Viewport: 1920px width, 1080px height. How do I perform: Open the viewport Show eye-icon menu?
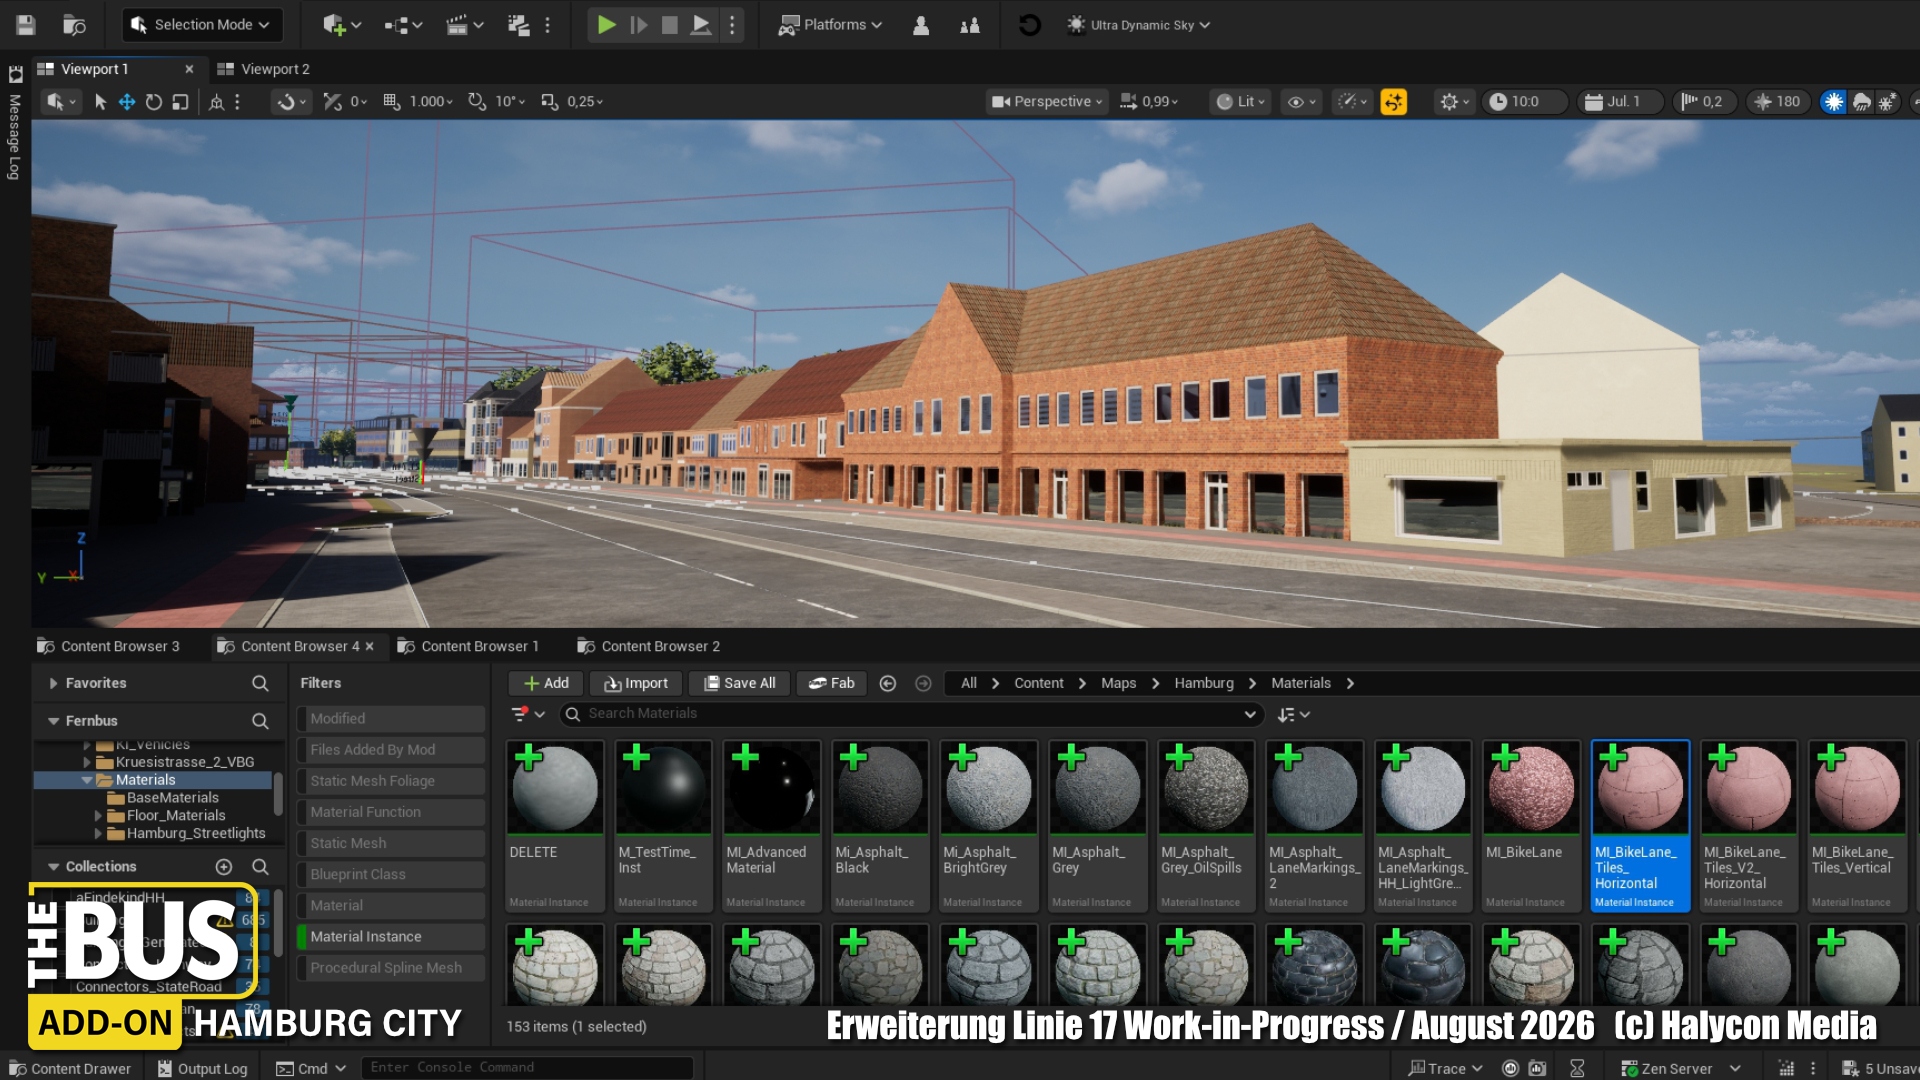point(1301,101)
